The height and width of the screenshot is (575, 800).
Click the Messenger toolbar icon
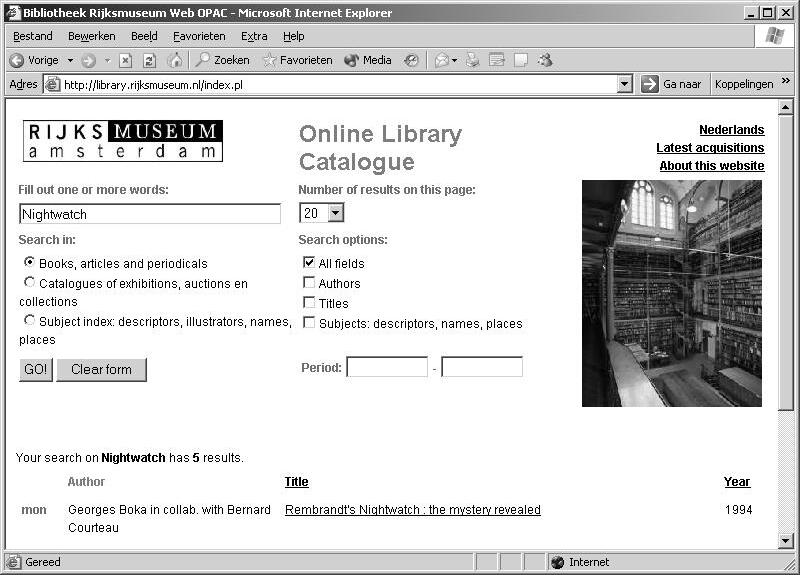[545, 60]
